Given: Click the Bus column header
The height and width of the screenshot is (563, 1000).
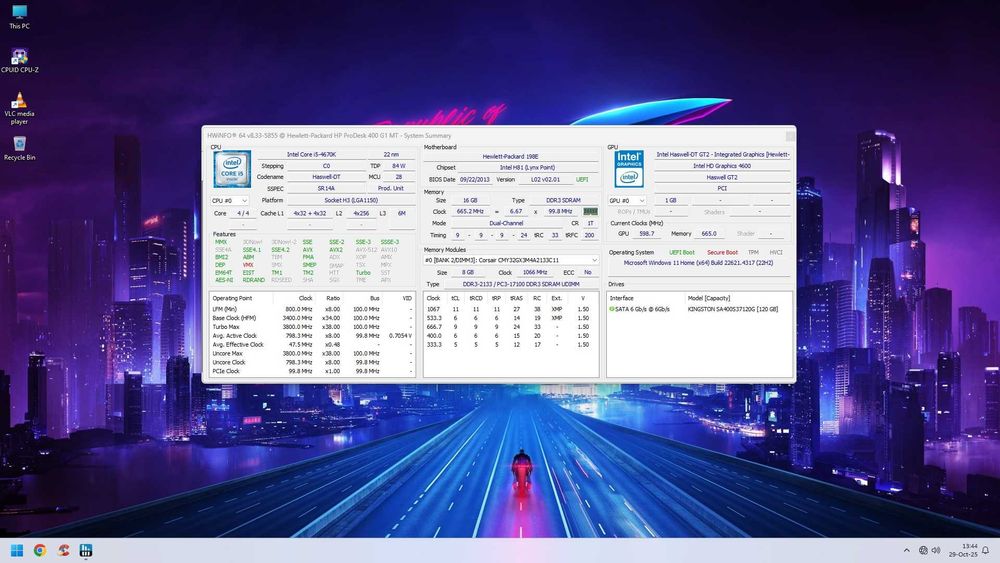Looking at the screenshot, I should 374,298.
